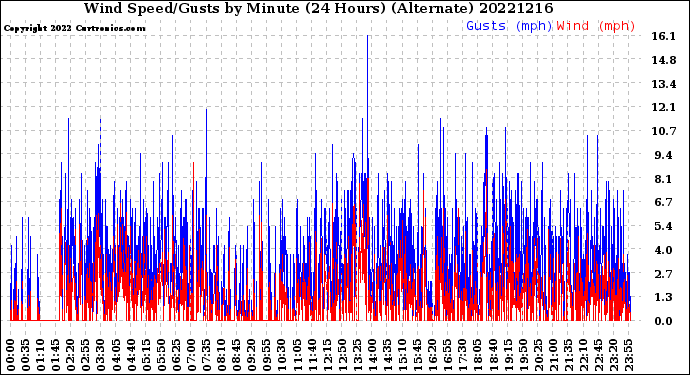Click the x-axis time label 00:35
Image resolution: width=690 pixels, height=375 pixels.
[26, 355]
